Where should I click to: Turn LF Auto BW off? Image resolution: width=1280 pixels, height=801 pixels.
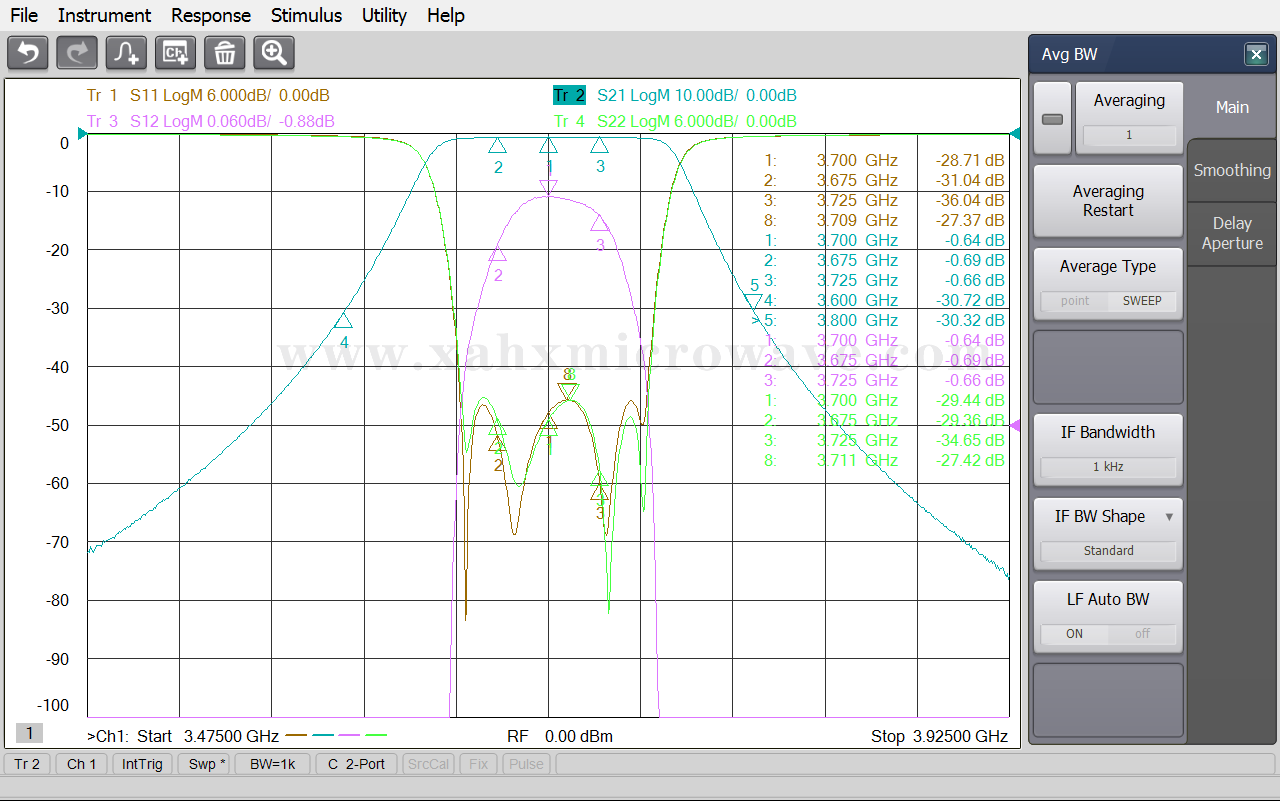coord(1142,634)
